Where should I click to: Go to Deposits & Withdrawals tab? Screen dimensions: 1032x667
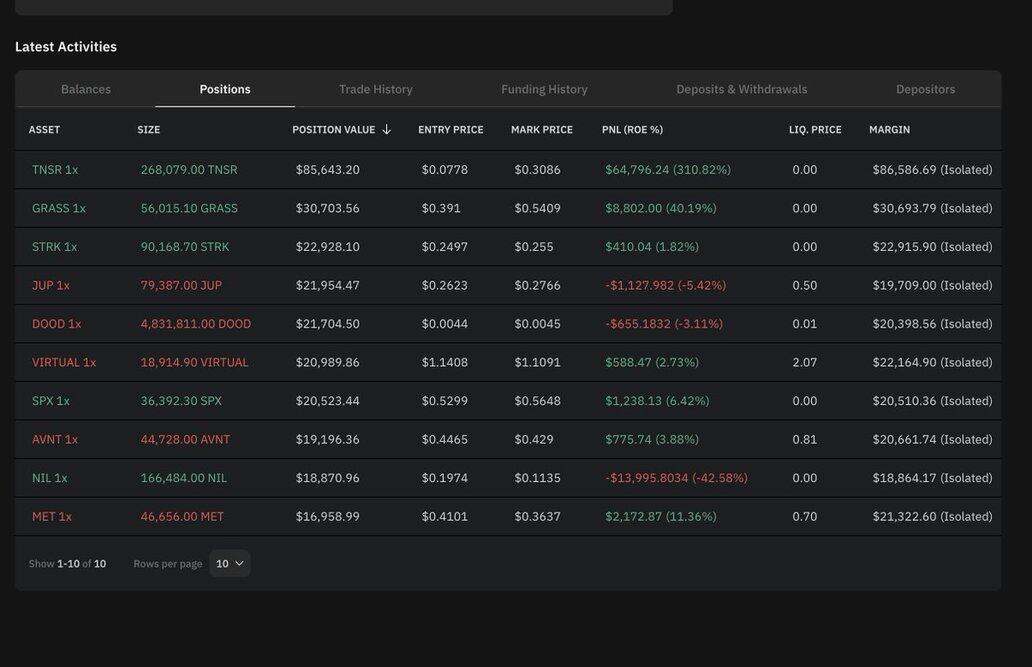(741, 90)
